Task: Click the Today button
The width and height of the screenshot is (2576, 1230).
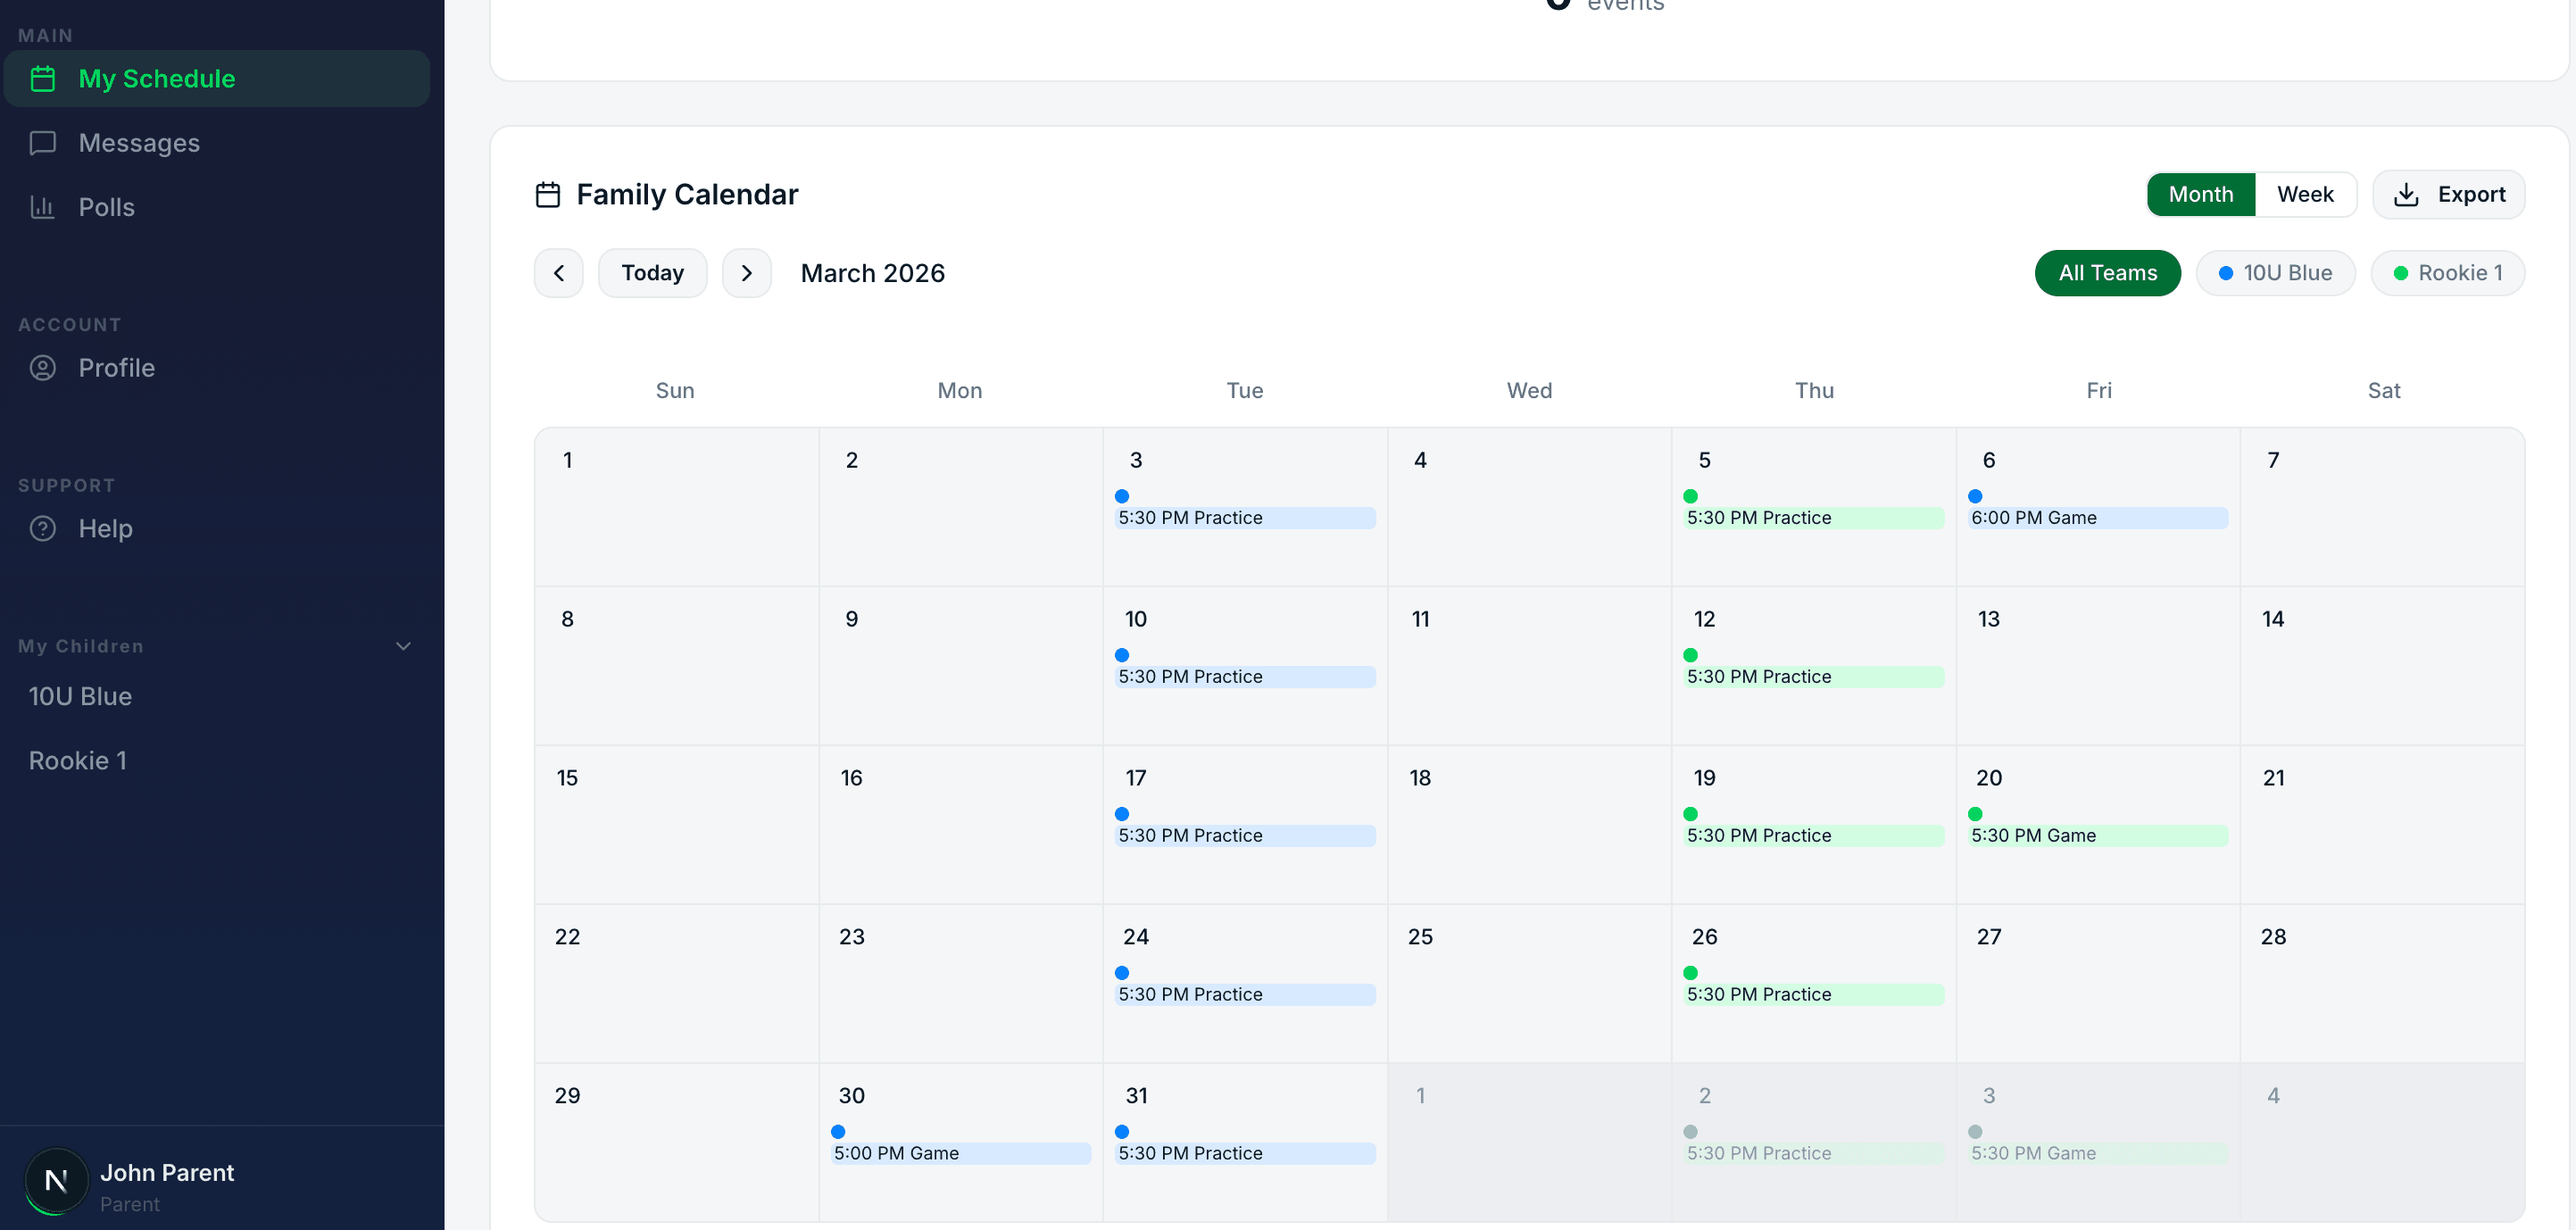Action: point(652,272)
